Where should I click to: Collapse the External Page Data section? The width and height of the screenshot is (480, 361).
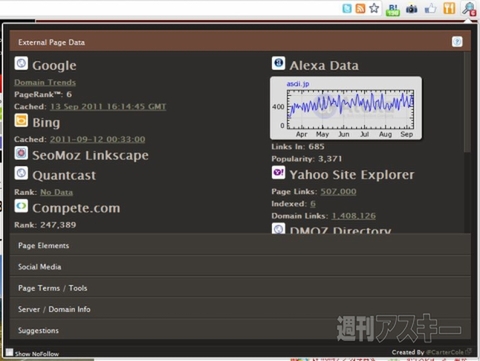click(240, 42)
